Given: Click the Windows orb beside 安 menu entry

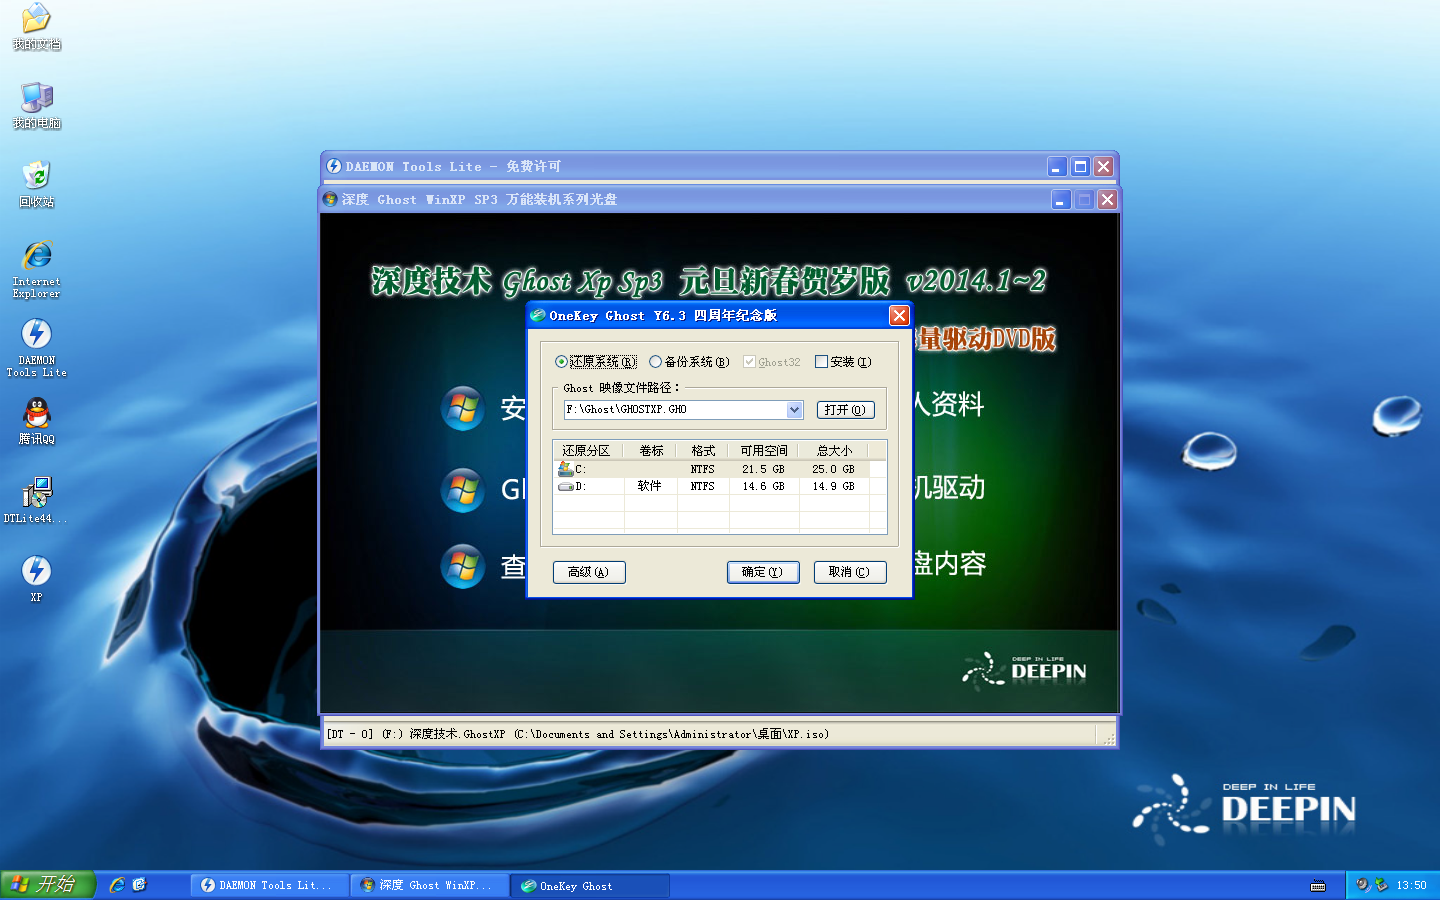Looking at the screenshot, I should coord(463,408).
